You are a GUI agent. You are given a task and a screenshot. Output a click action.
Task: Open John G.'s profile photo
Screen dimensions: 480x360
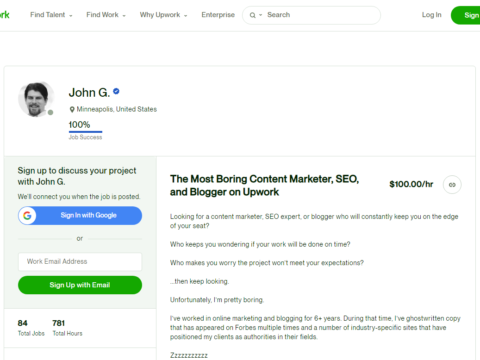[x=36, y=99]
